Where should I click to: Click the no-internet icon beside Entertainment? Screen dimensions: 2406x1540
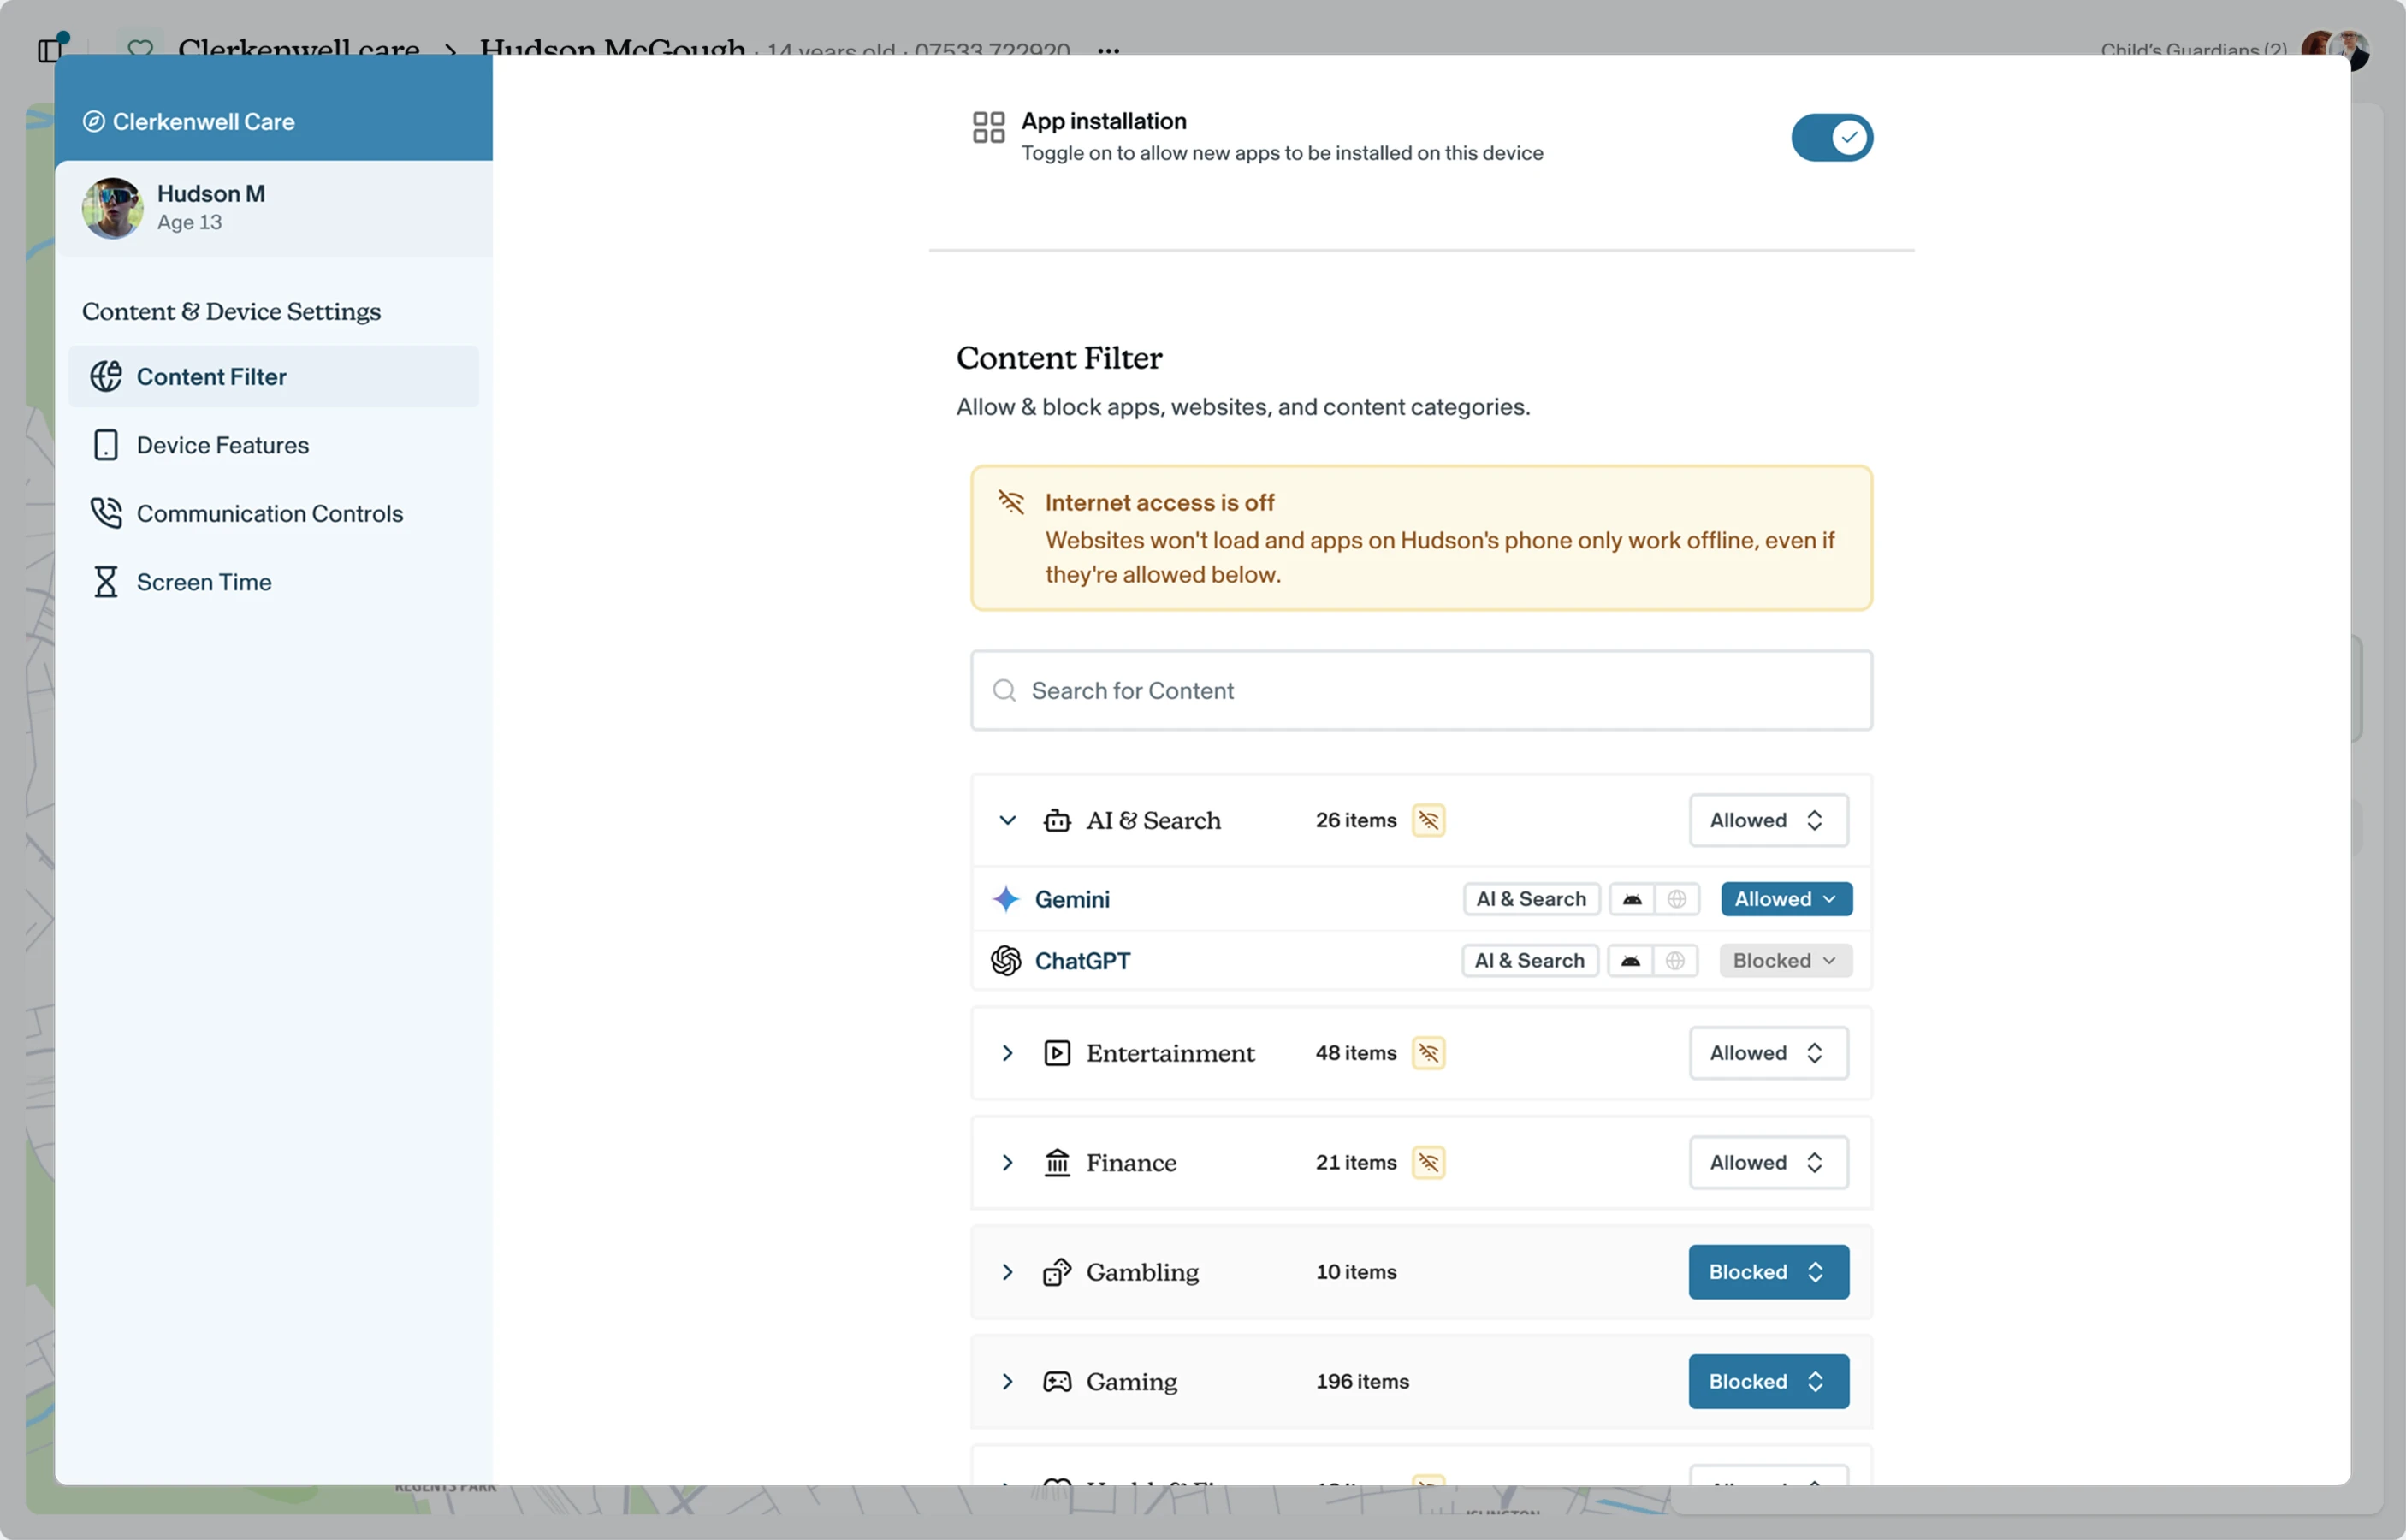1428,1053
